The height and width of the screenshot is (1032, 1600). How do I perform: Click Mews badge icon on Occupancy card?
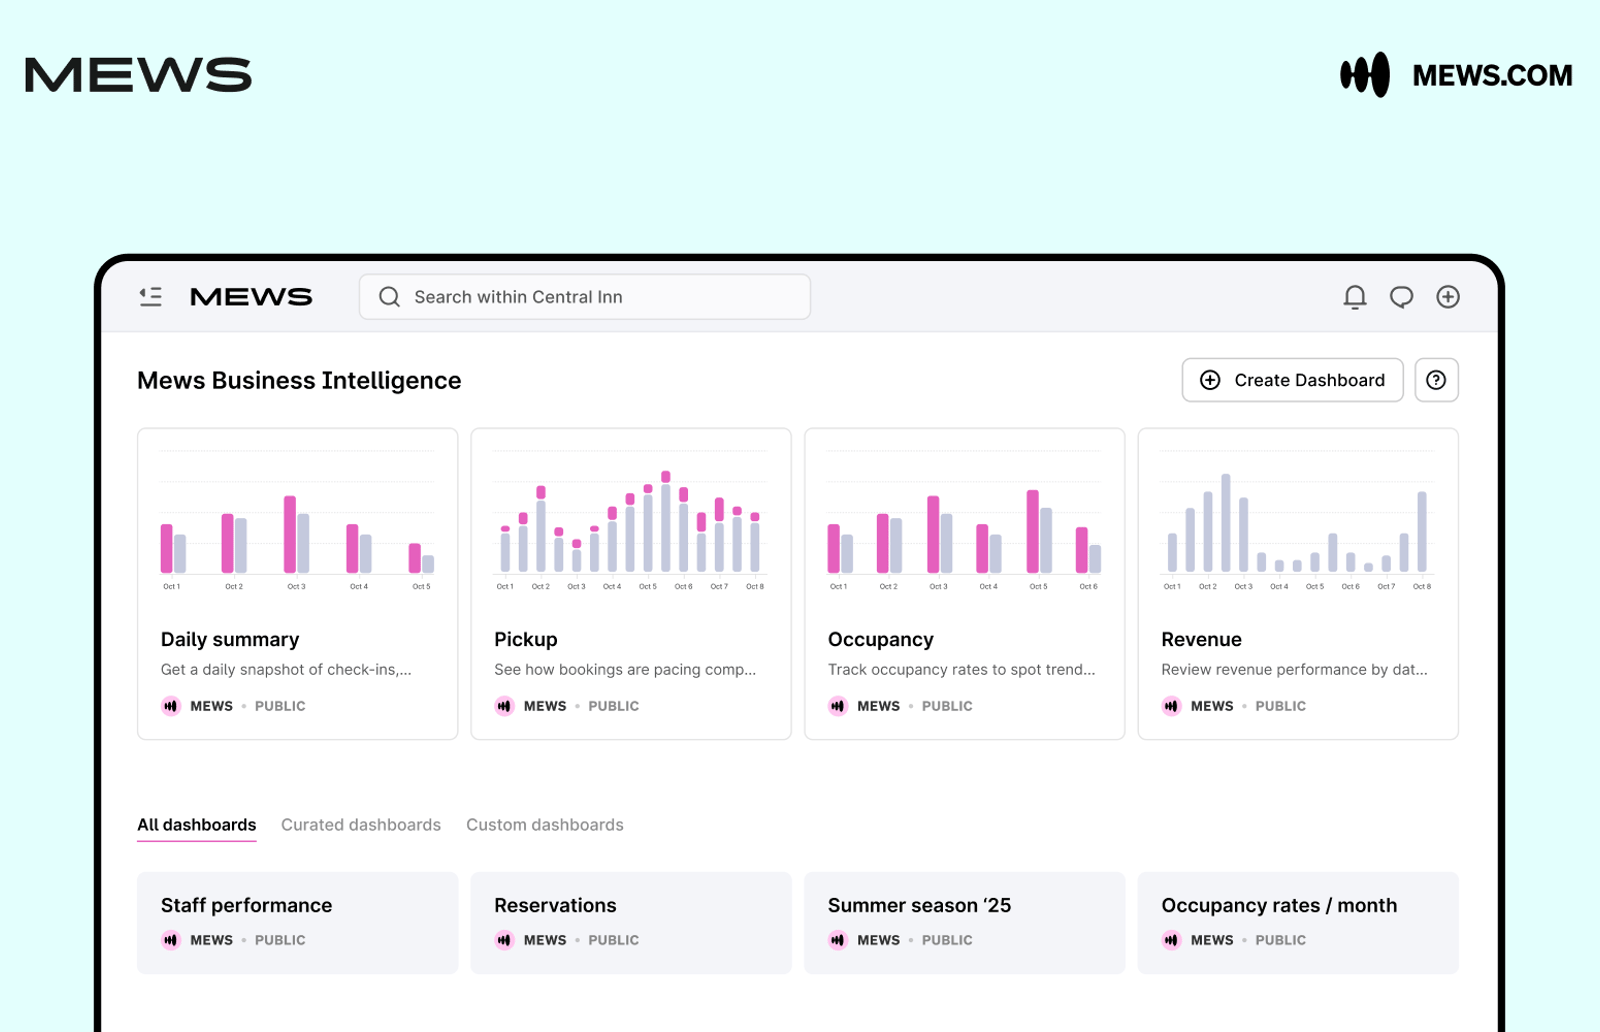tap(838, 706)
